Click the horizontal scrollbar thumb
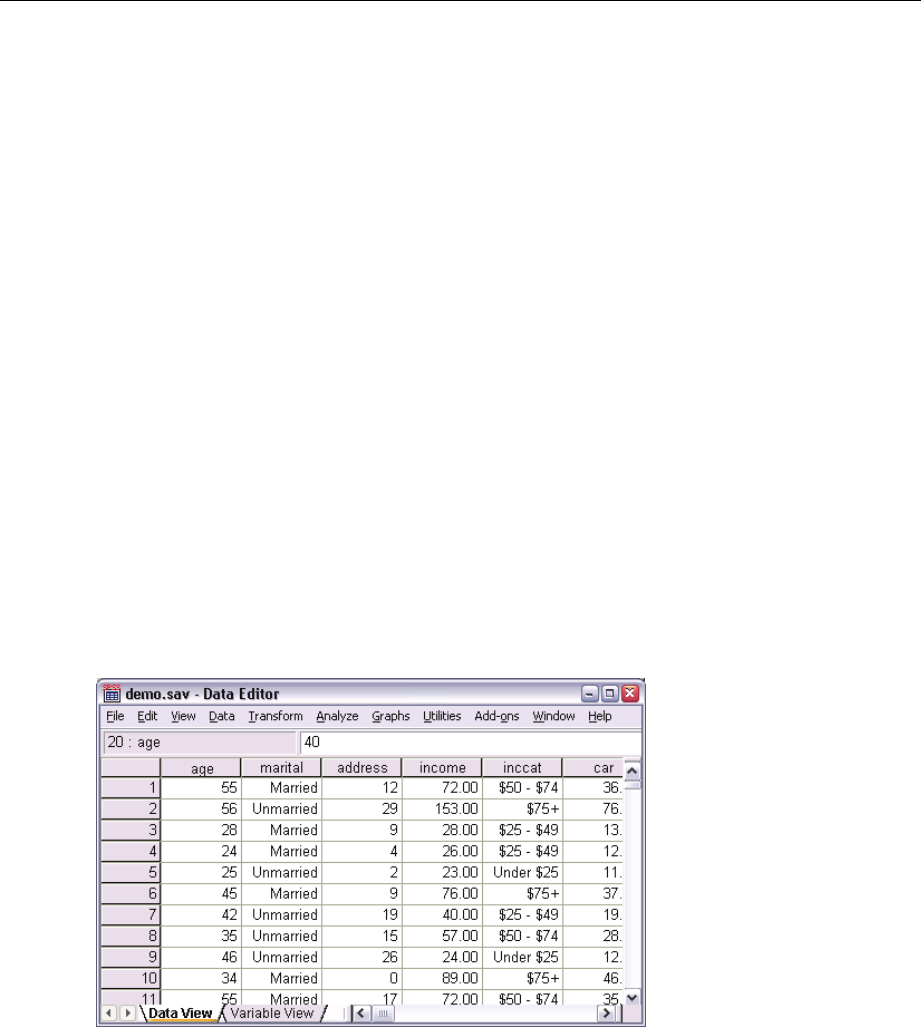This screenshot has width=921, height=1027. (x=383, y=1013)
